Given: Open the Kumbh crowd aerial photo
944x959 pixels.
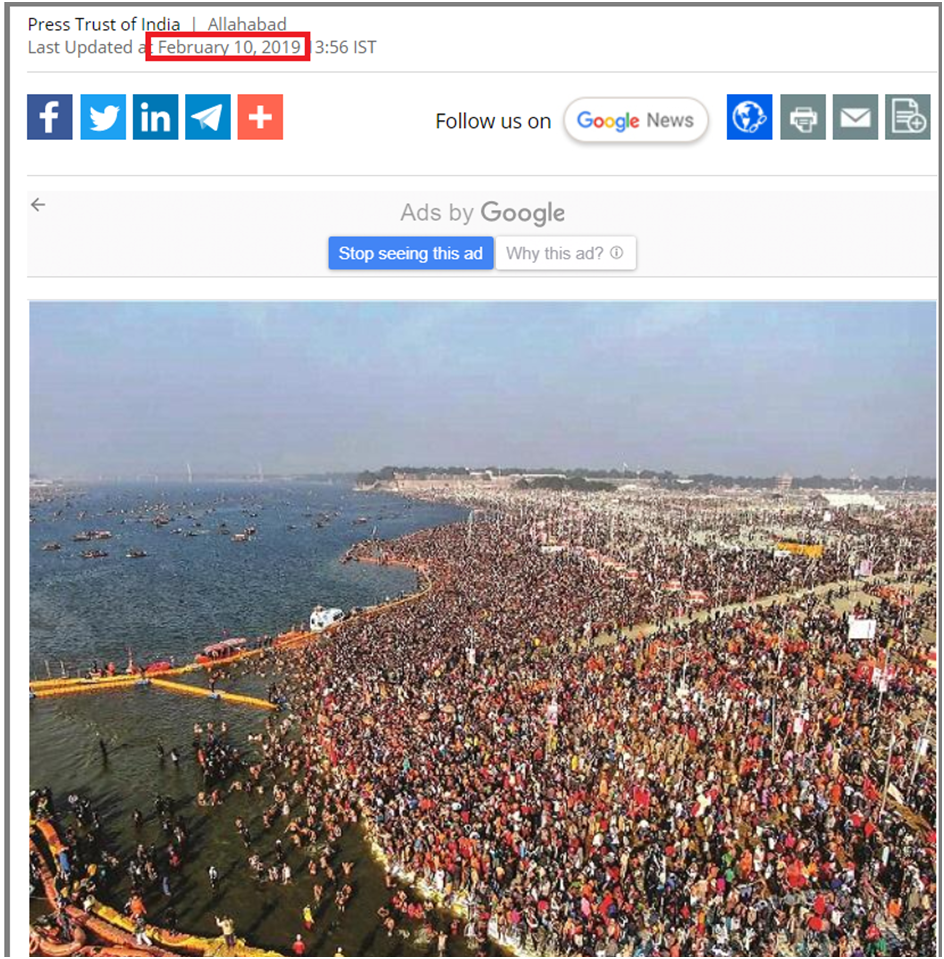Looking at the screenshot, I should pos(483,628).
